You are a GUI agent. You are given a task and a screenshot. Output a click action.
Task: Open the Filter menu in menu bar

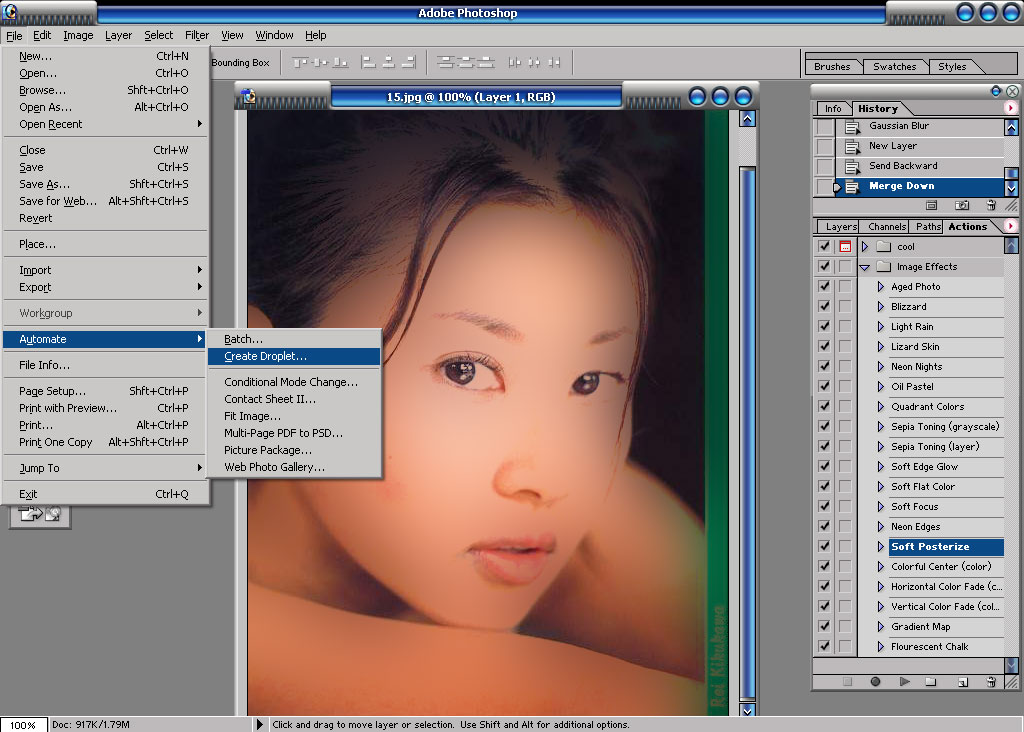(197, 35)
